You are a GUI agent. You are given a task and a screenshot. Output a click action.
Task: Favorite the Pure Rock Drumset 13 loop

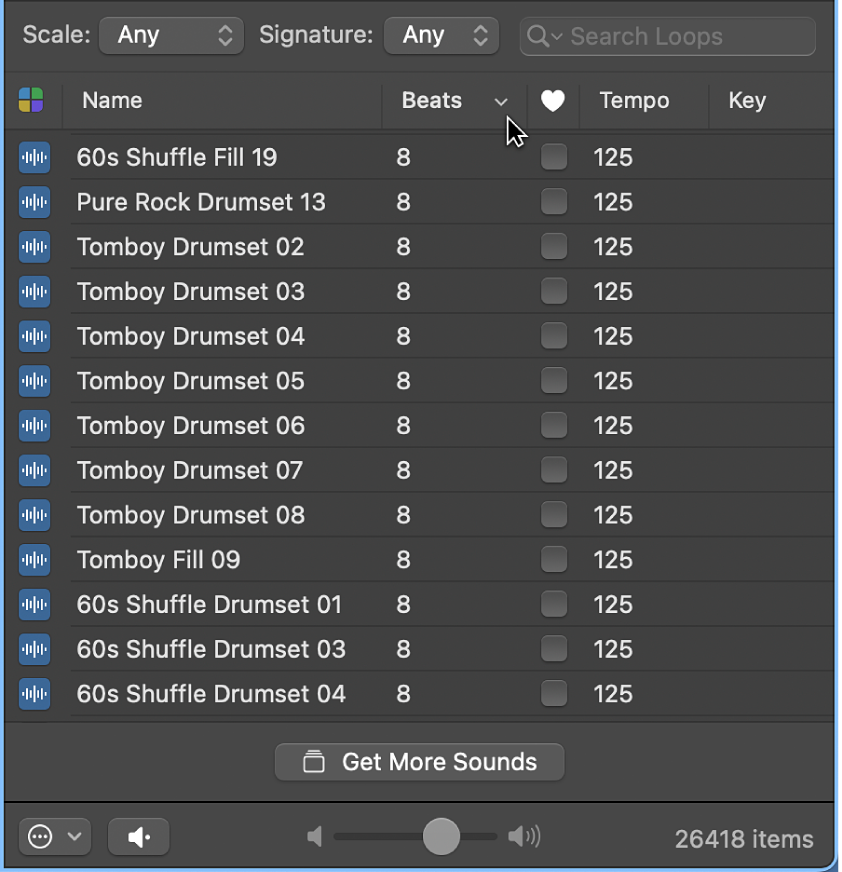pos(553,202)
